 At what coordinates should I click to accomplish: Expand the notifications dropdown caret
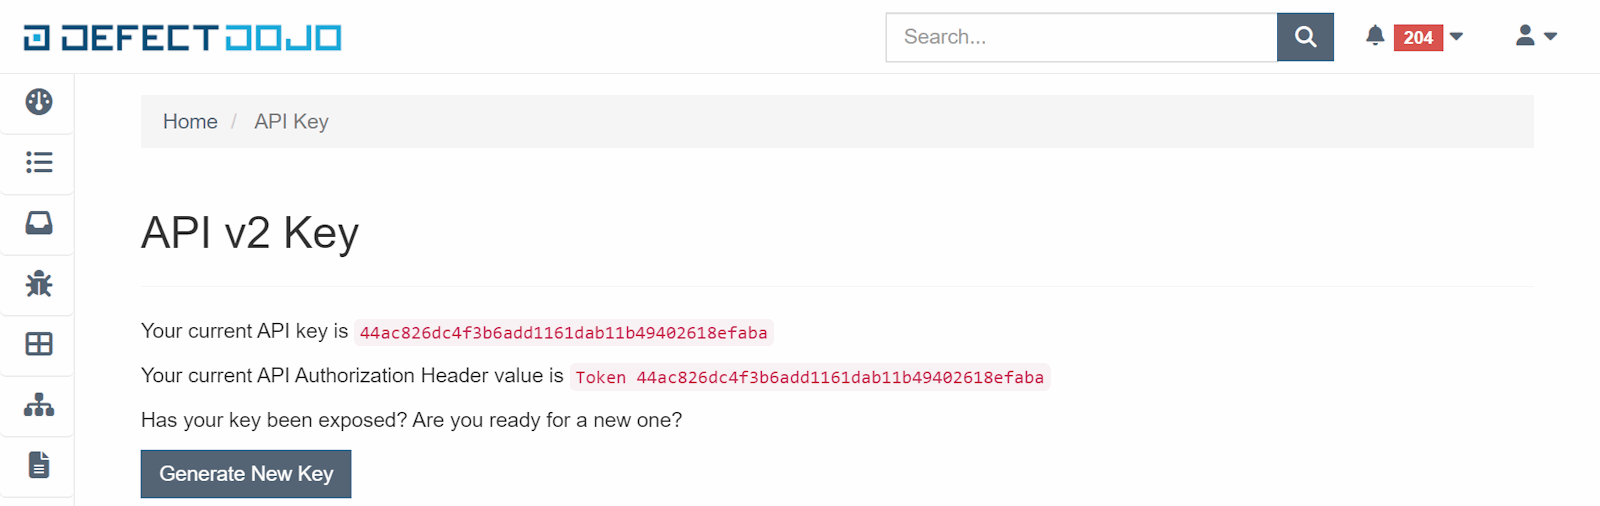point(1456,37)
